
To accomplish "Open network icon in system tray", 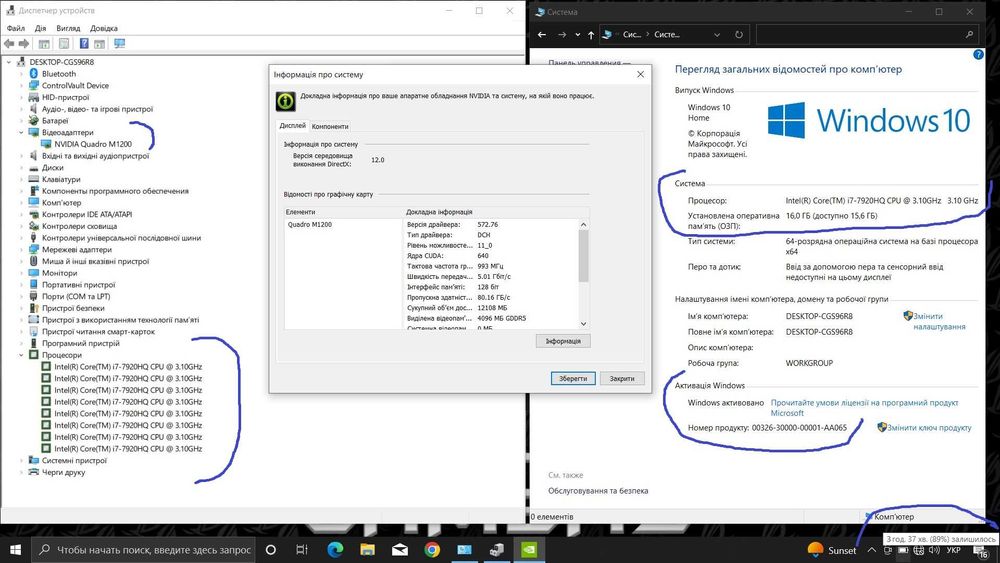I will click(x=918, y=550).
